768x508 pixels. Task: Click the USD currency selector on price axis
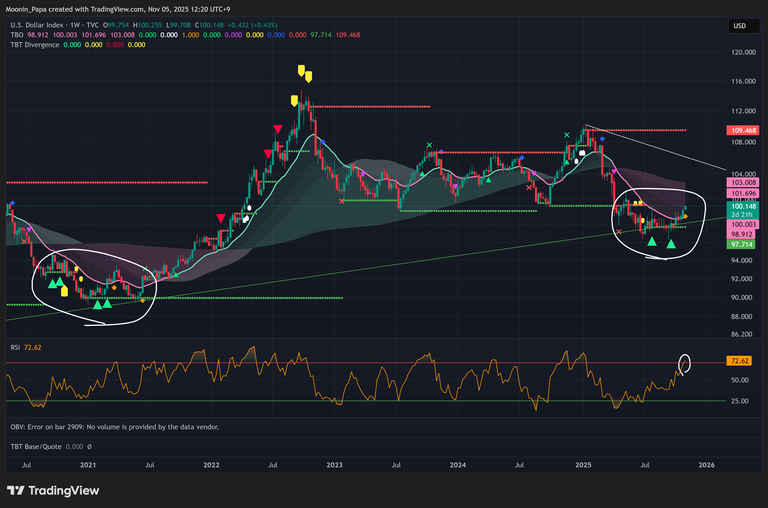[x=739, y=26]
